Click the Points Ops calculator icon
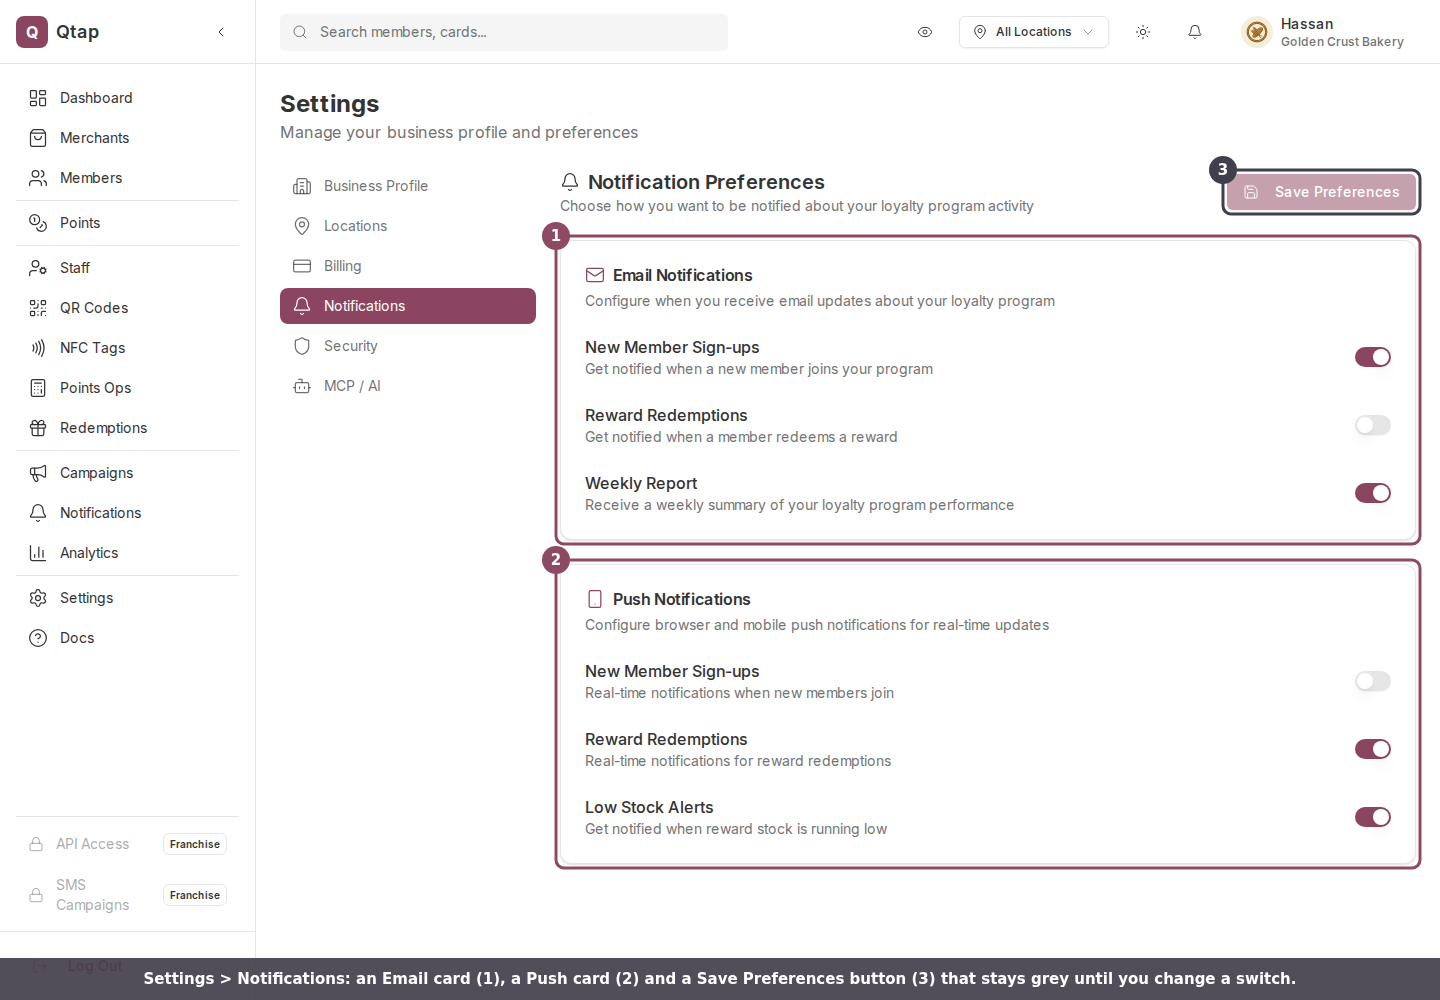 [38, 388]
